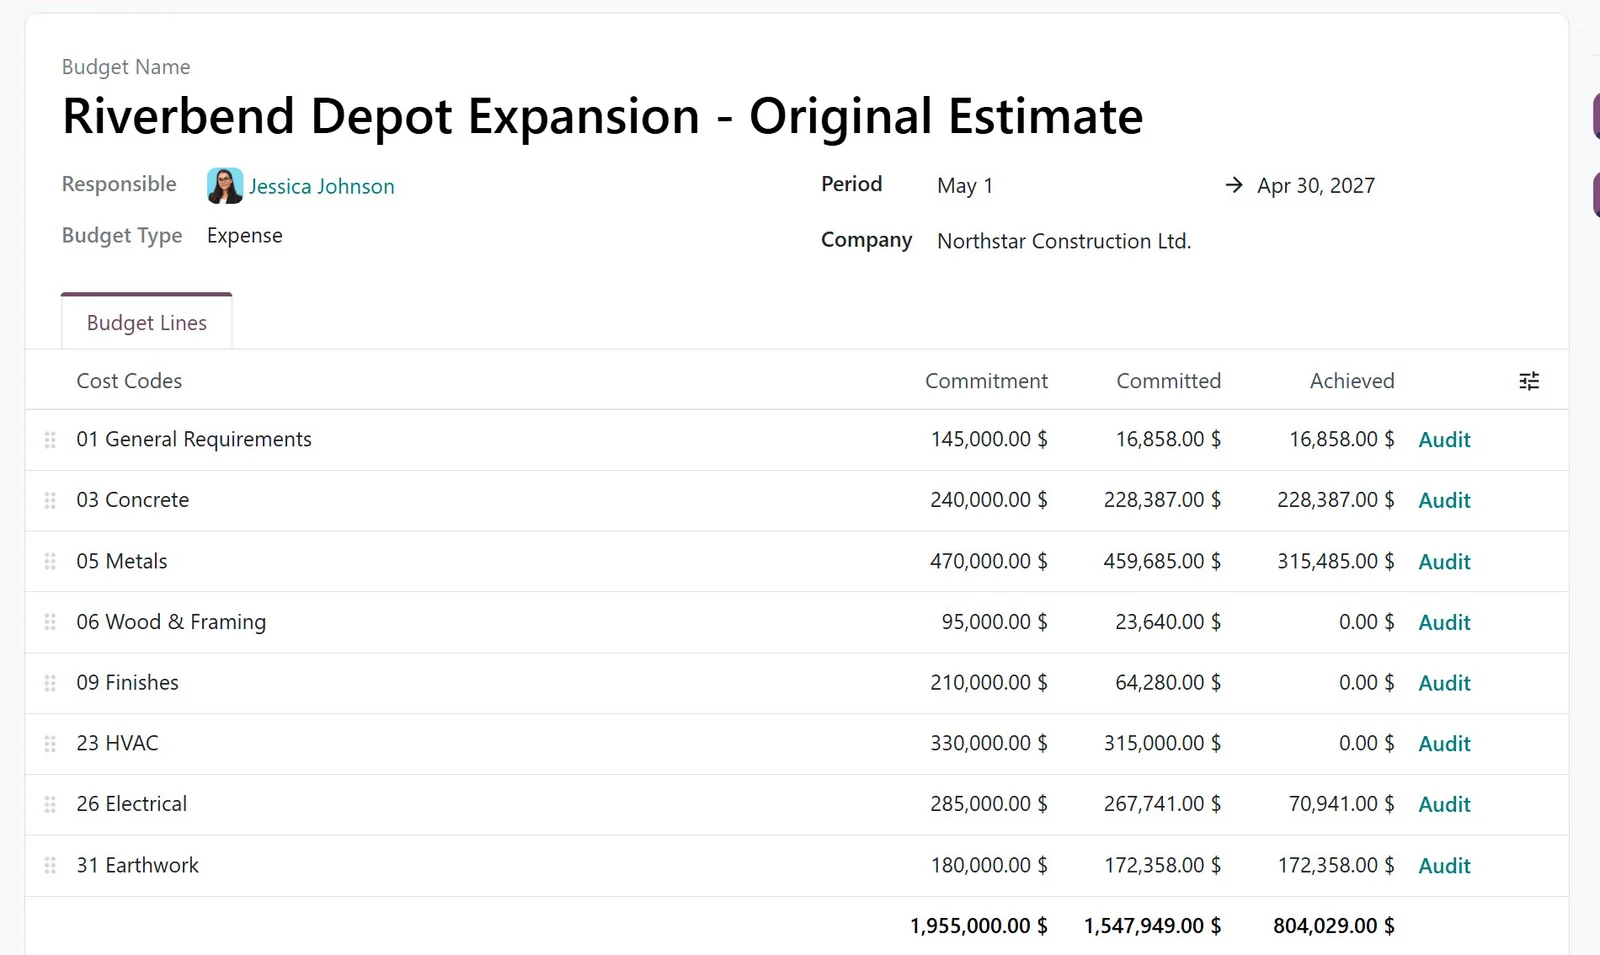Screen dimensions: 1600x955
Task: Click commitment value 95,000.00 $
Action: (994, 622)
